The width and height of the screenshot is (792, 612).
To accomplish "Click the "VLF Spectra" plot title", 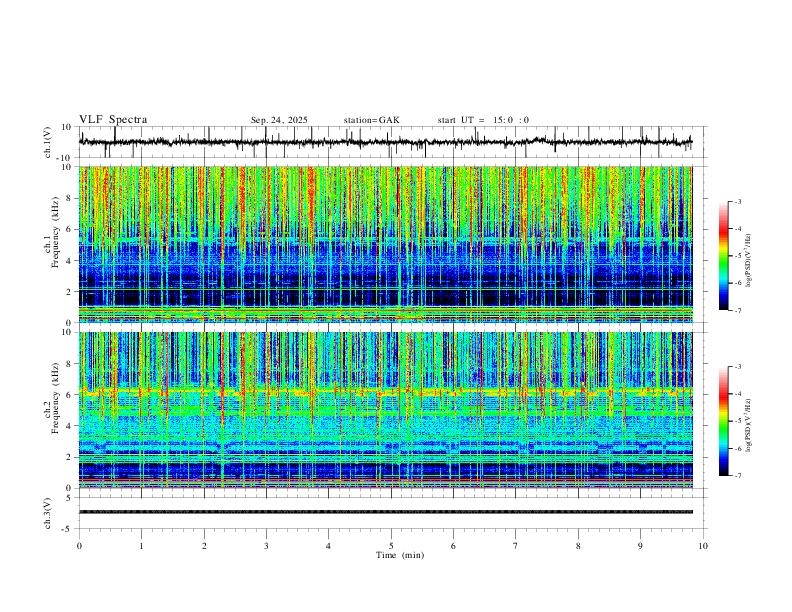I will (113, 120).
